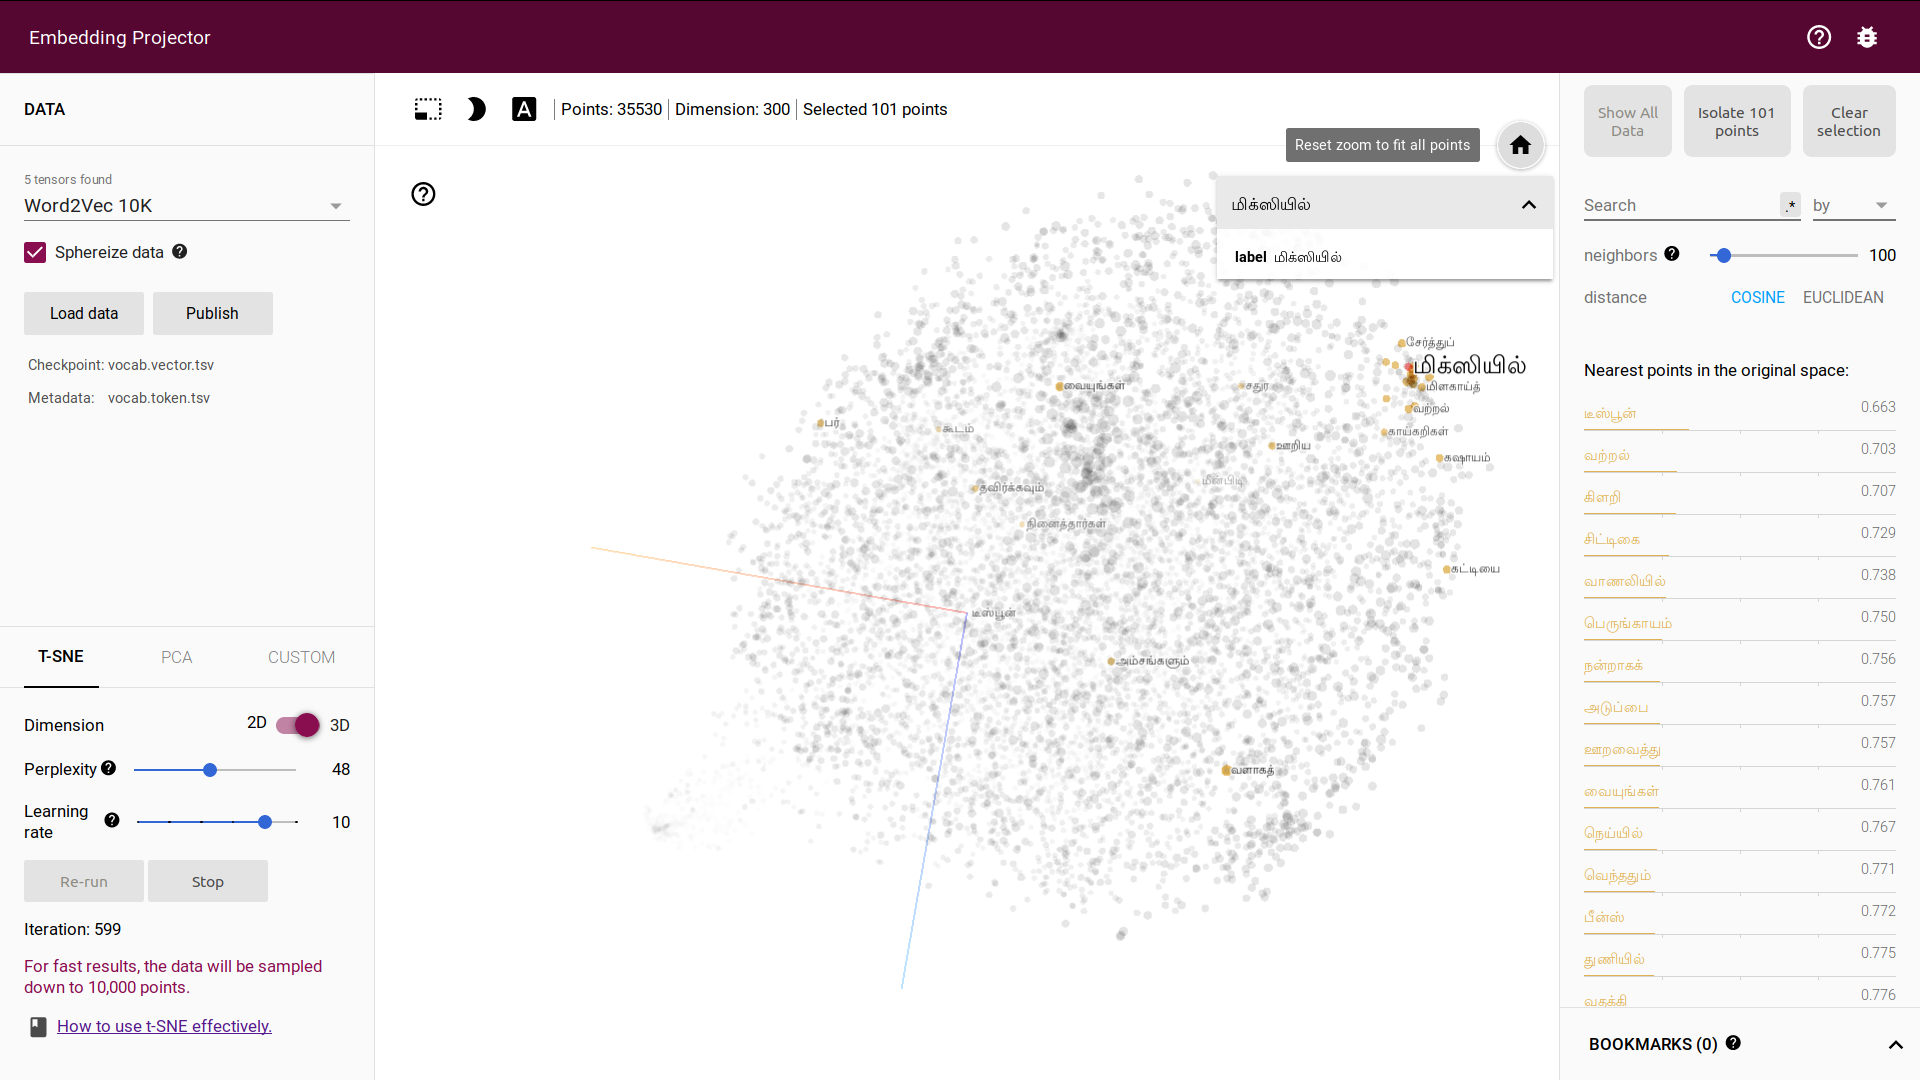Click the home reset zoom icon
The image size is (1920, 1080).
[1520, 145]
